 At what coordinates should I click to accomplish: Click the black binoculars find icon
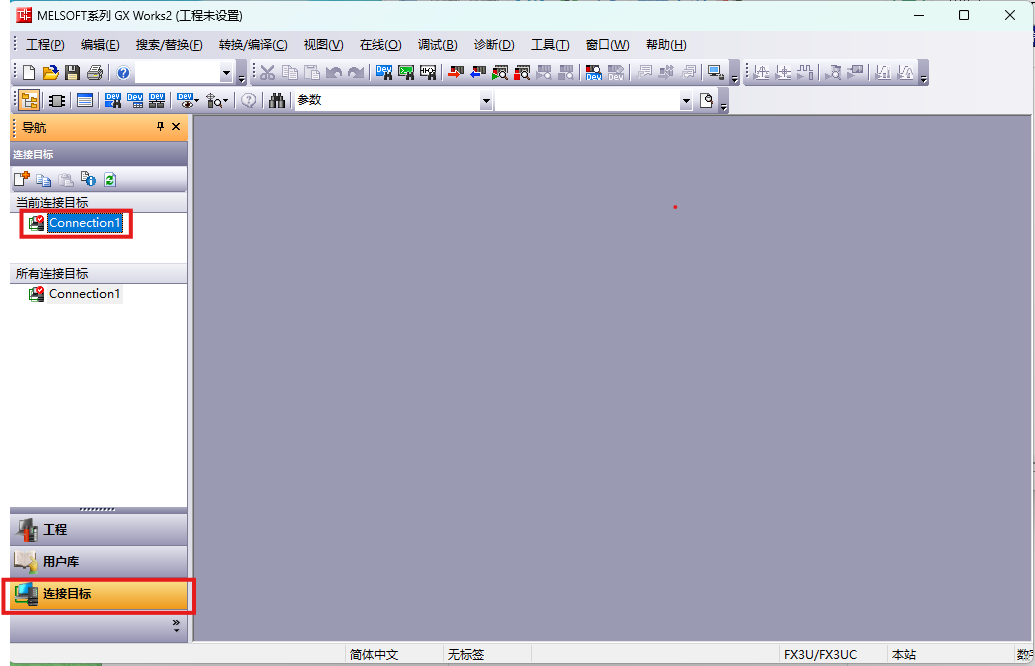(x=277, y=100)
